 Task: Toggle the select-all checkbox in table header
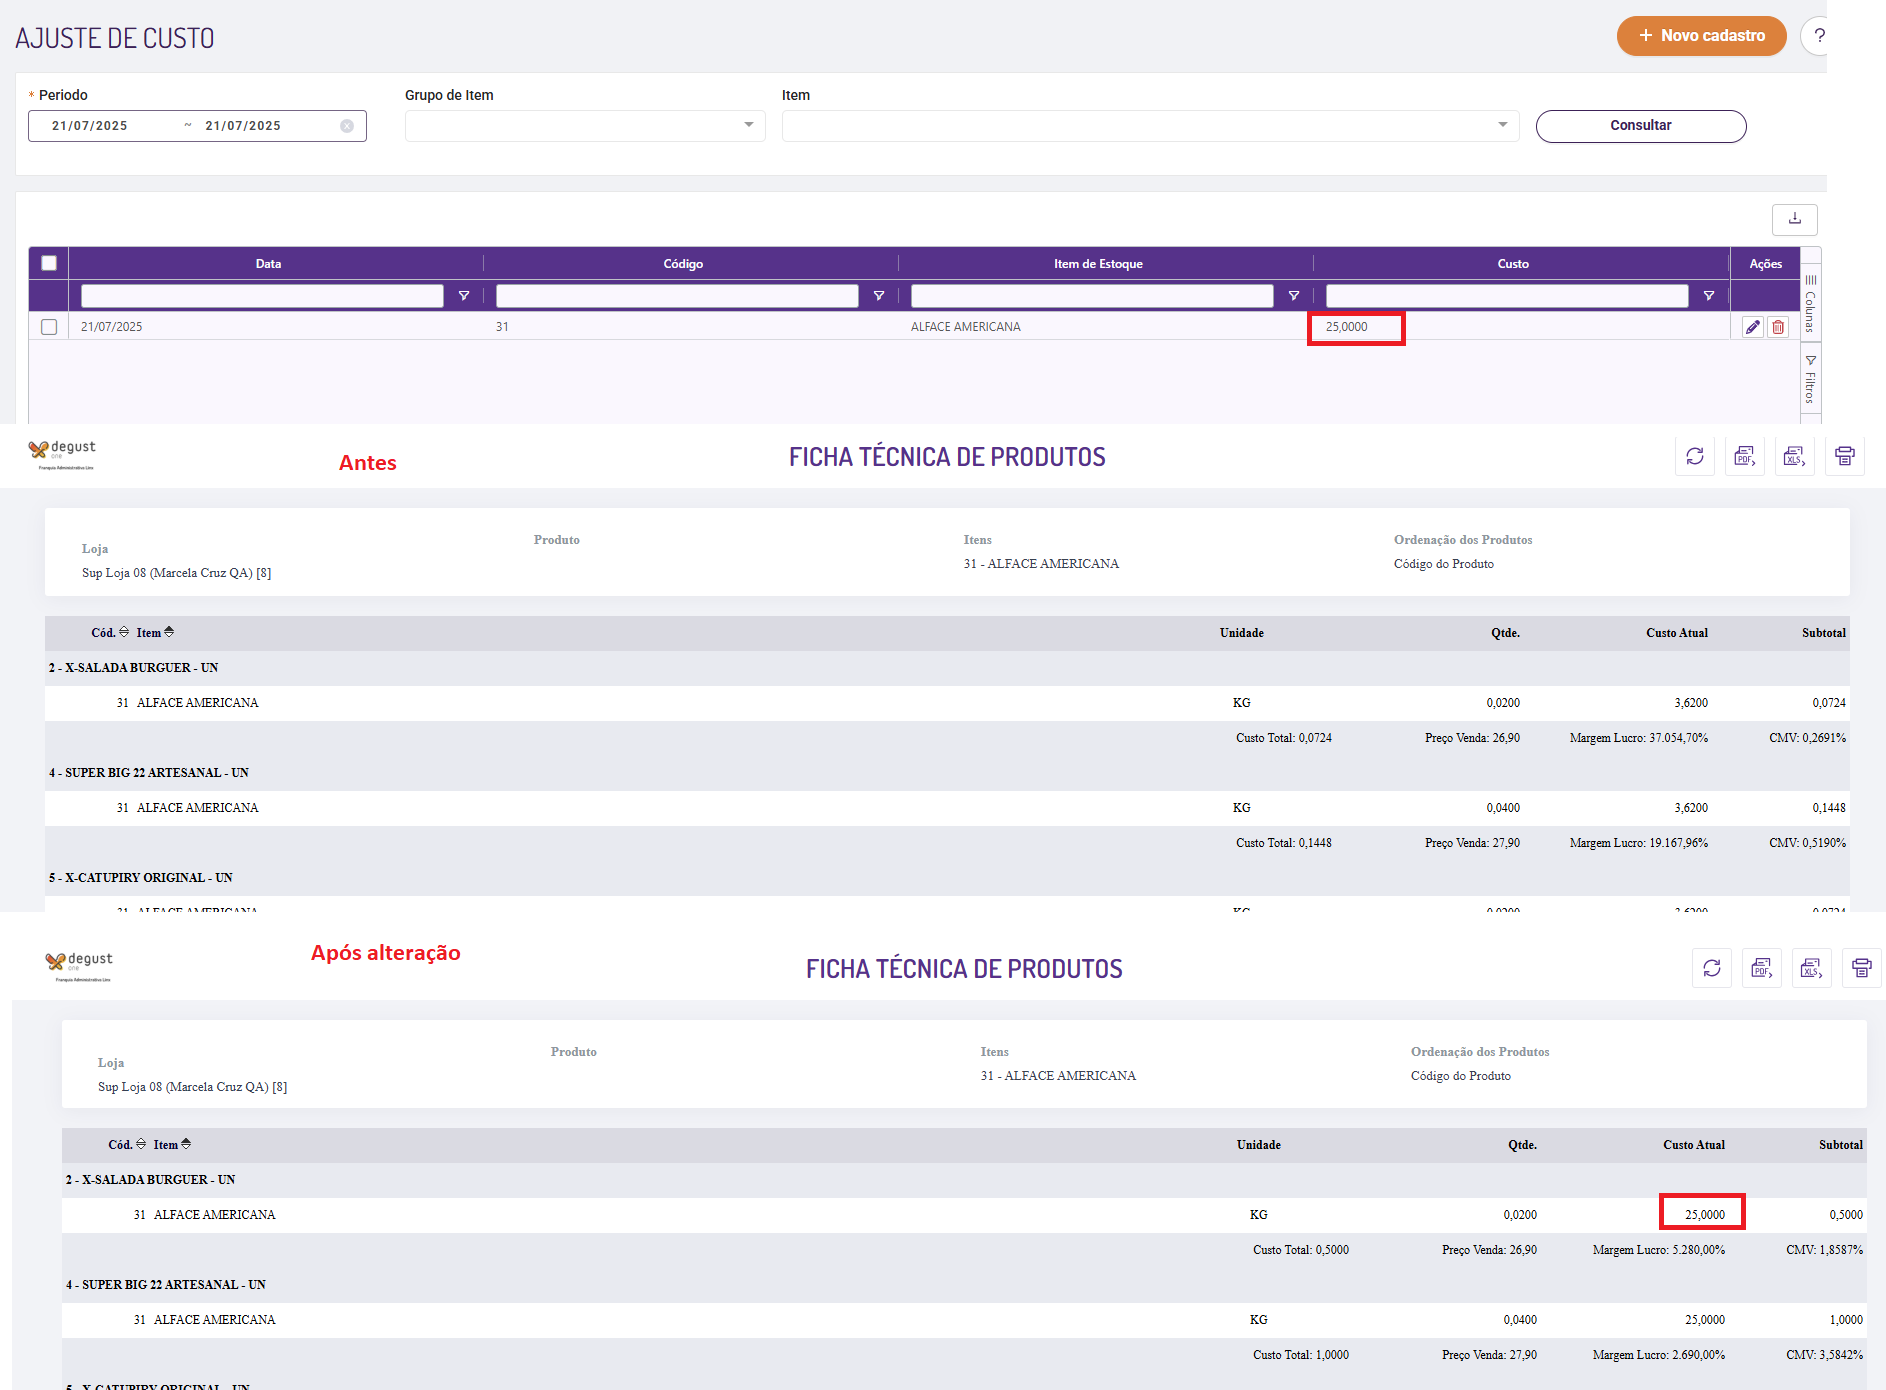pyautogui.click(x=49, y=263)
